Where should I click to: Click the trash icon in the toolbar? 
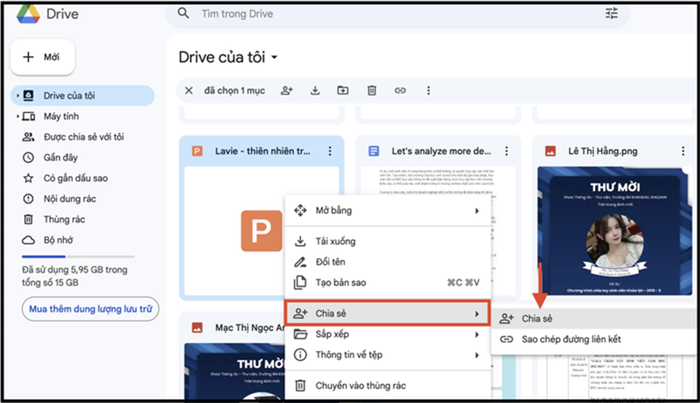click(371, 91)
